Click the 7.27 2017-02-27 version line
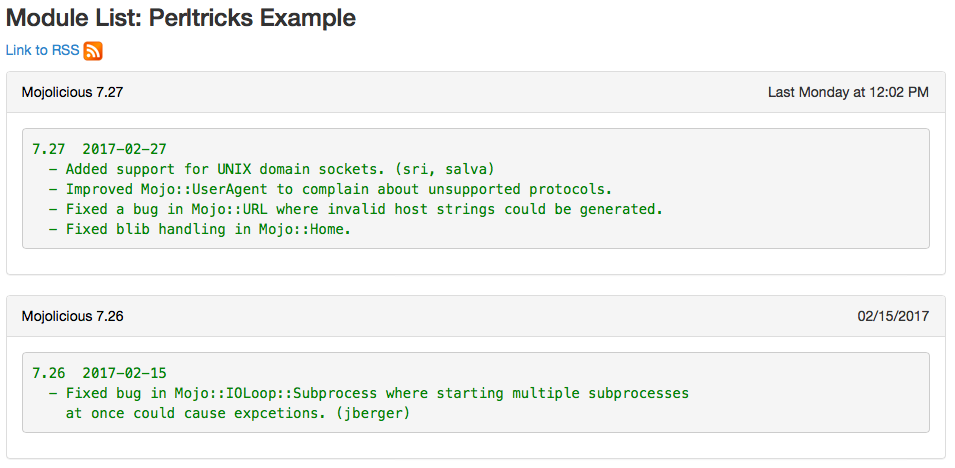 [x=99, y=149]
